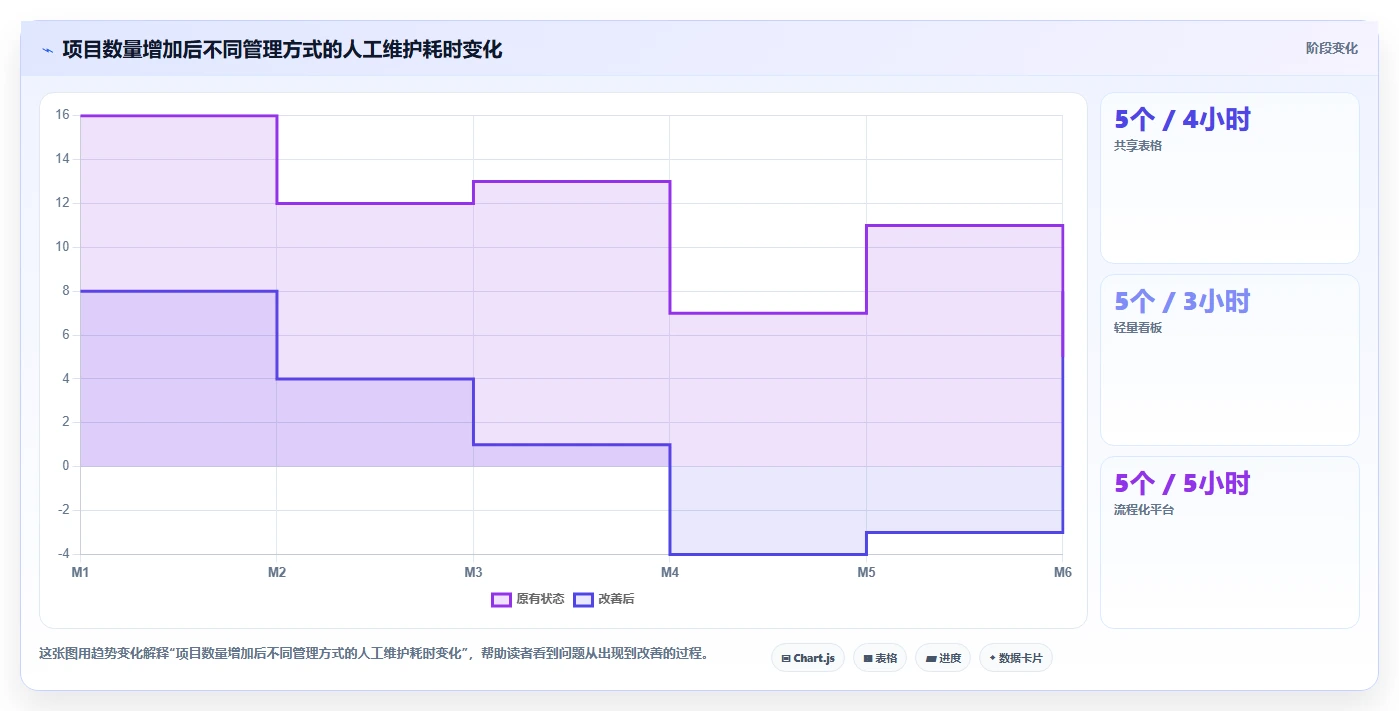Click the y-axis value -4
Screen dimensions: 1399x711
click(x=63, y=554)
